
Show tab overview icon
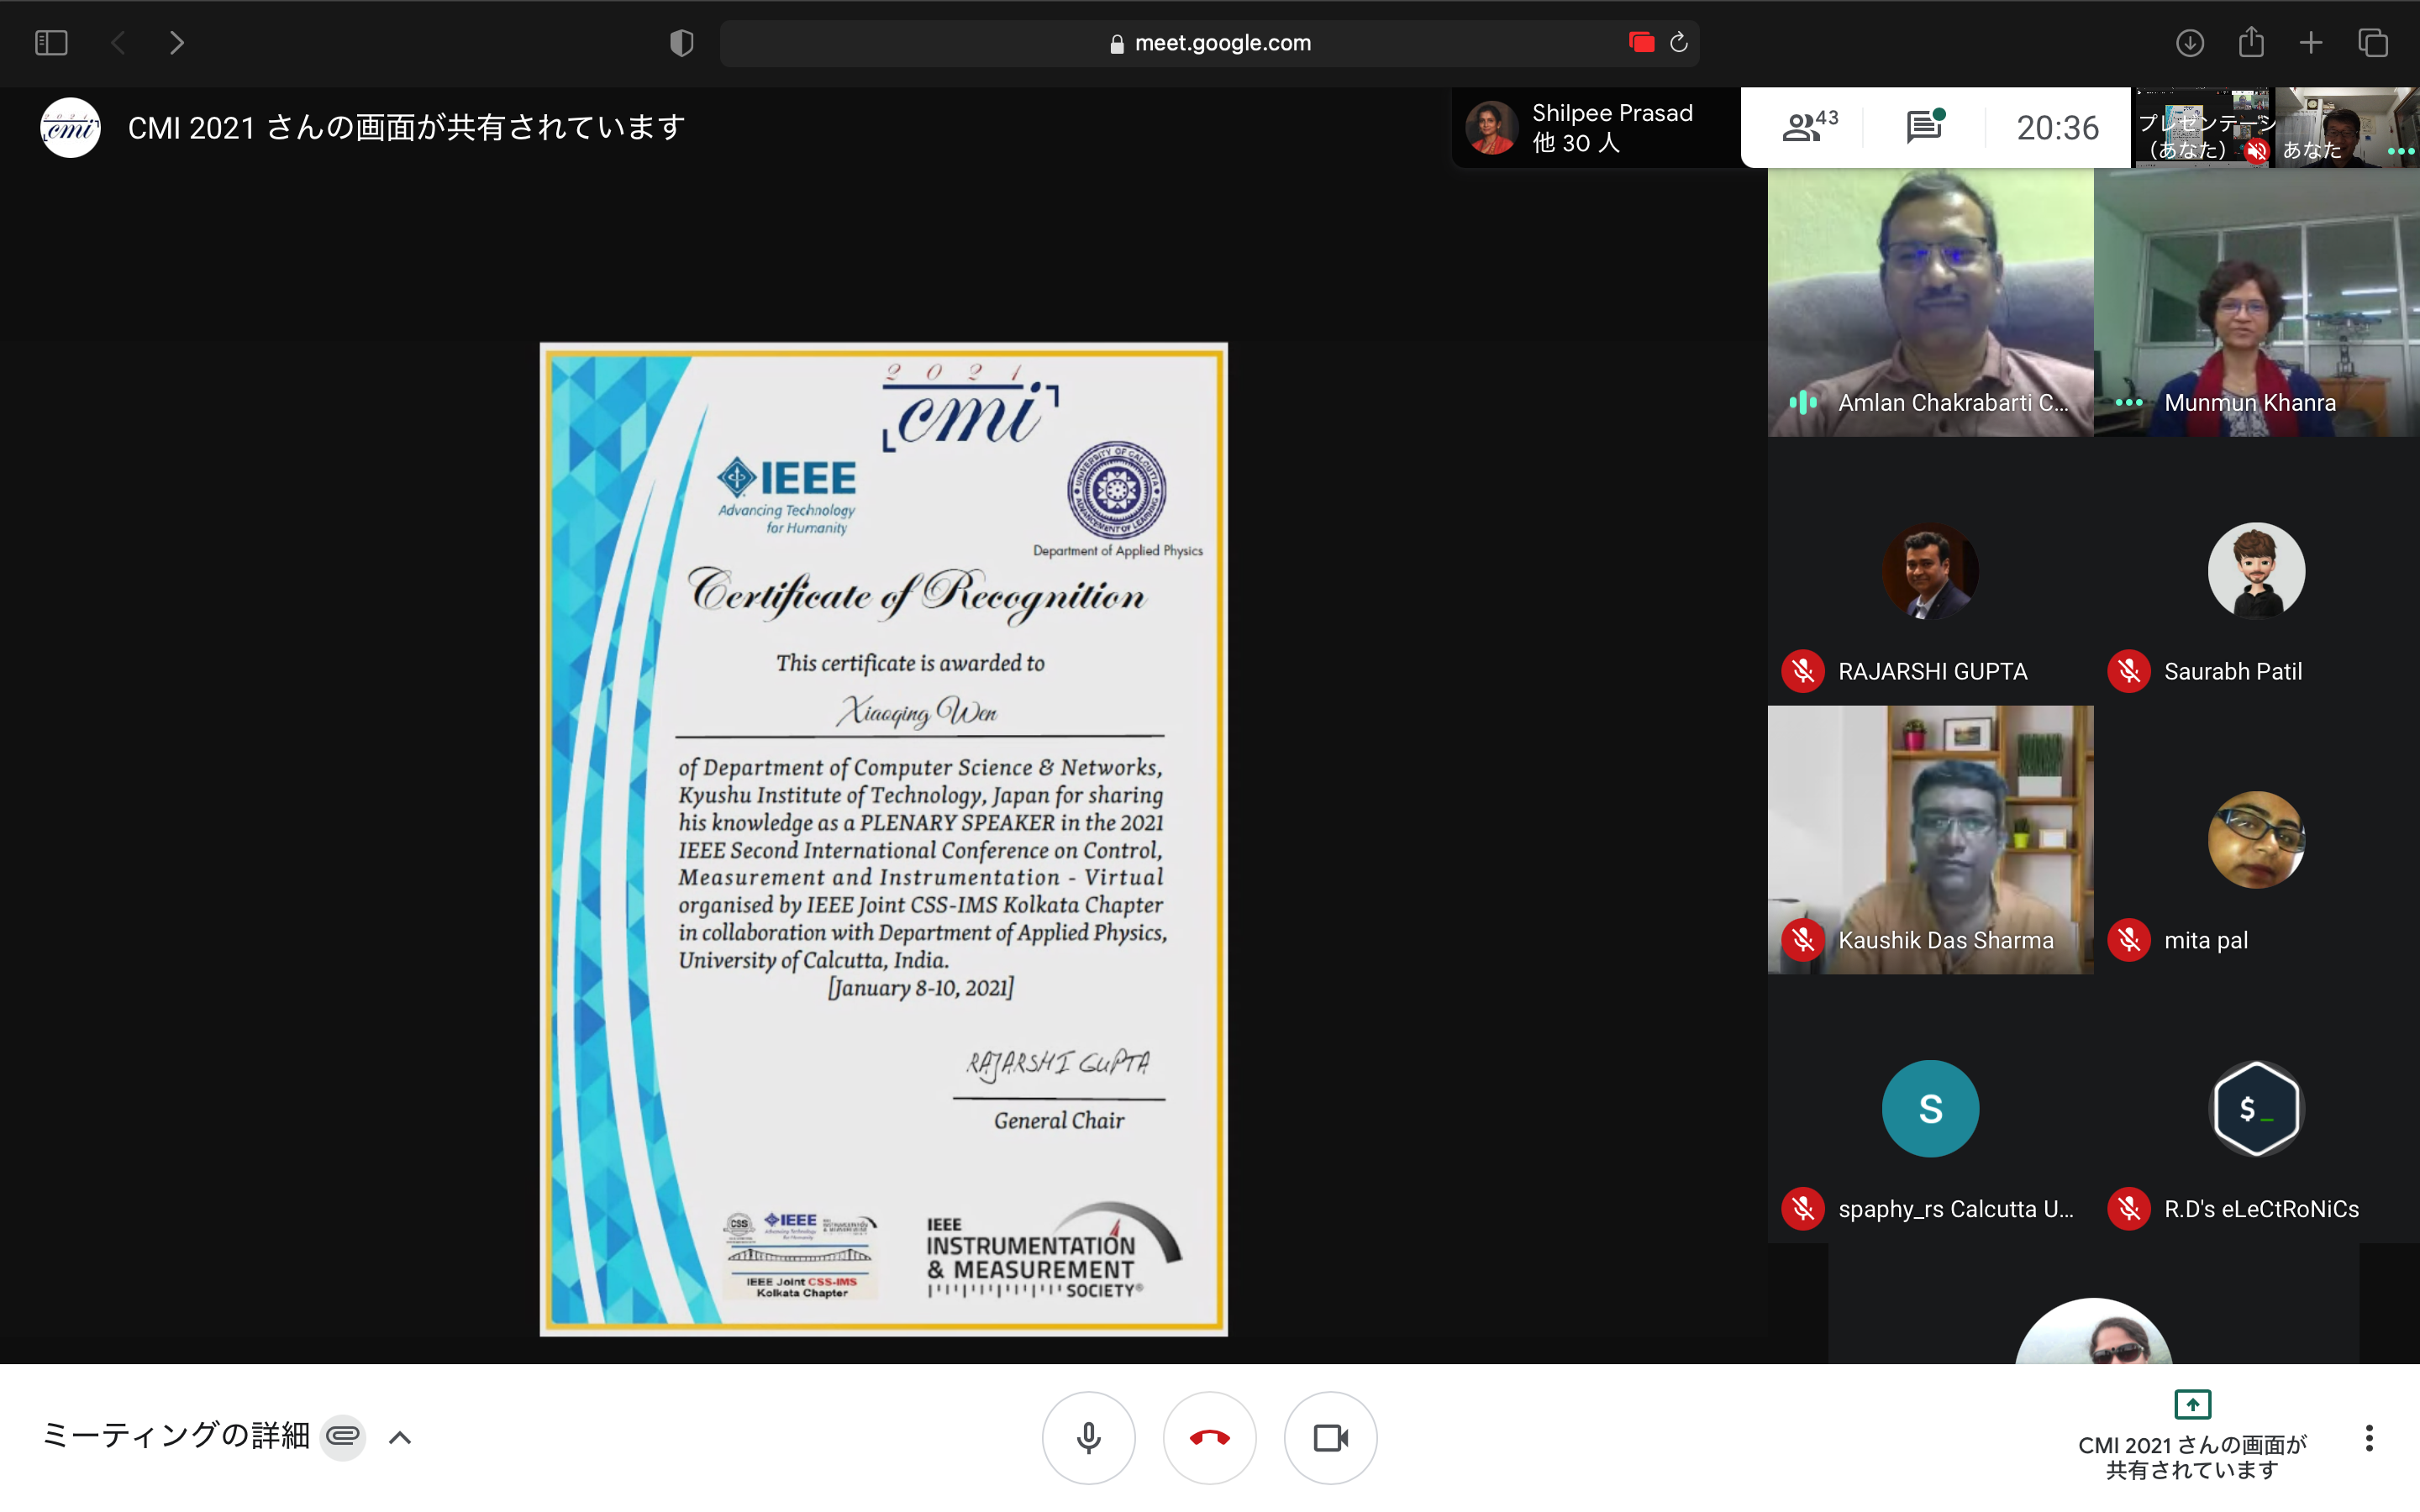(2373, 43)
